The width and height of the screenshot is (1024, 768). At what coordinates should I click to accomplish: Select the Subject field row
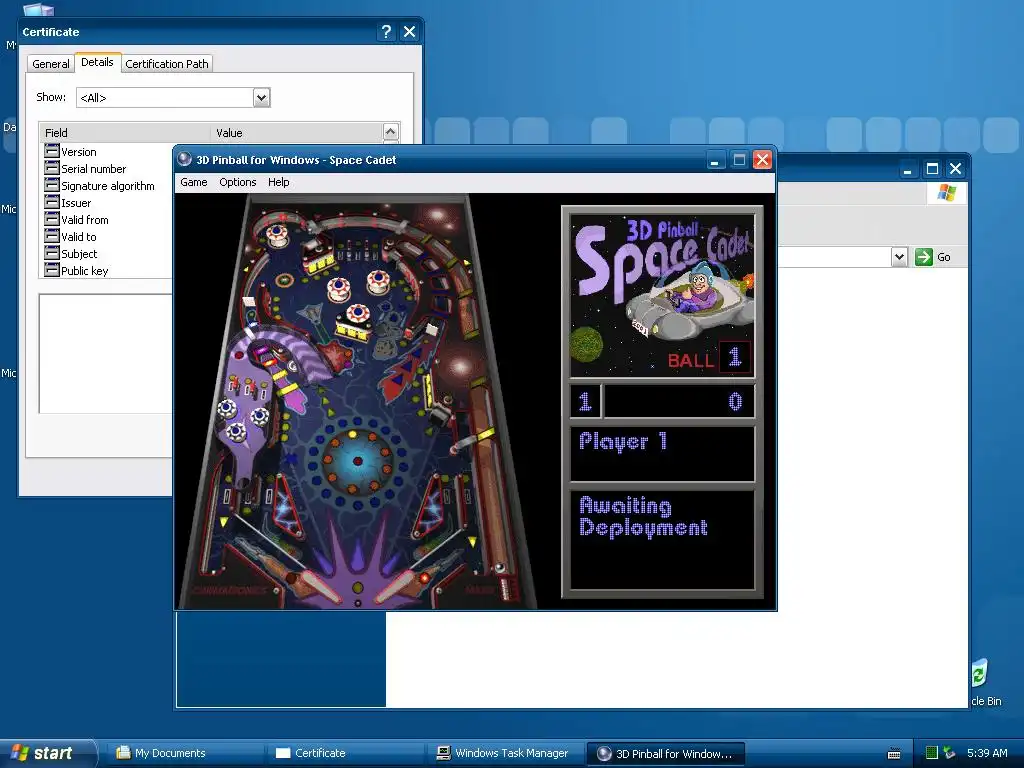108,253
